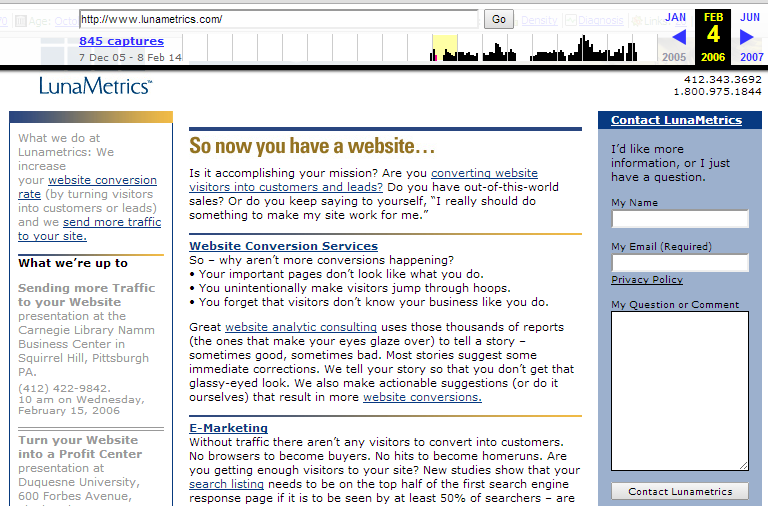This screenshot has height=506, width=768.
Task: Click the JUN month label
Action: [750, 17]
